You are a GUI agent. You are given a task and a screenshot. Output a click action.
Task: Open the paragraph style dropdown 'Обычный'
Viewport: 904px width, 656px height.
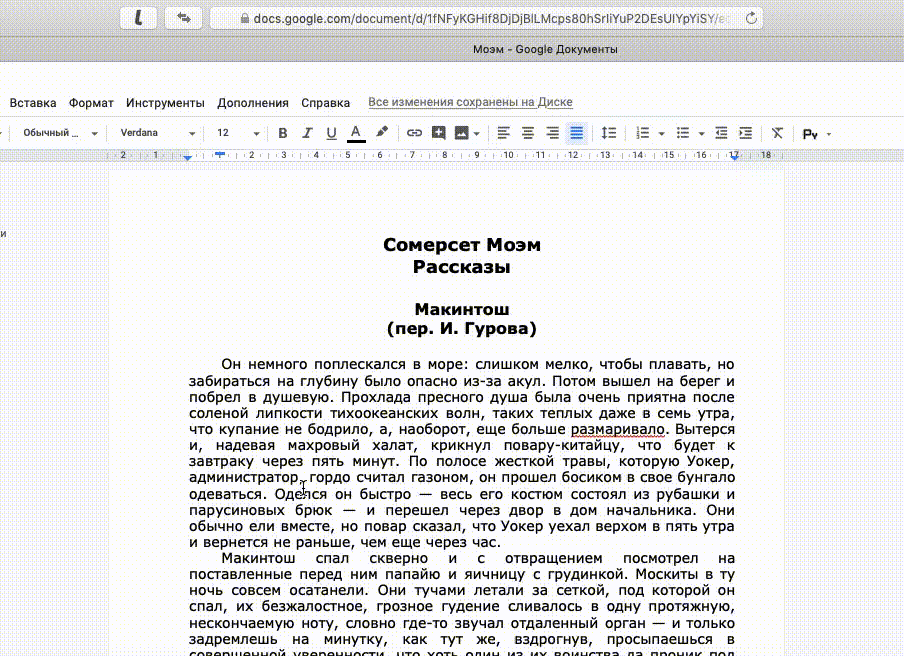60,133
